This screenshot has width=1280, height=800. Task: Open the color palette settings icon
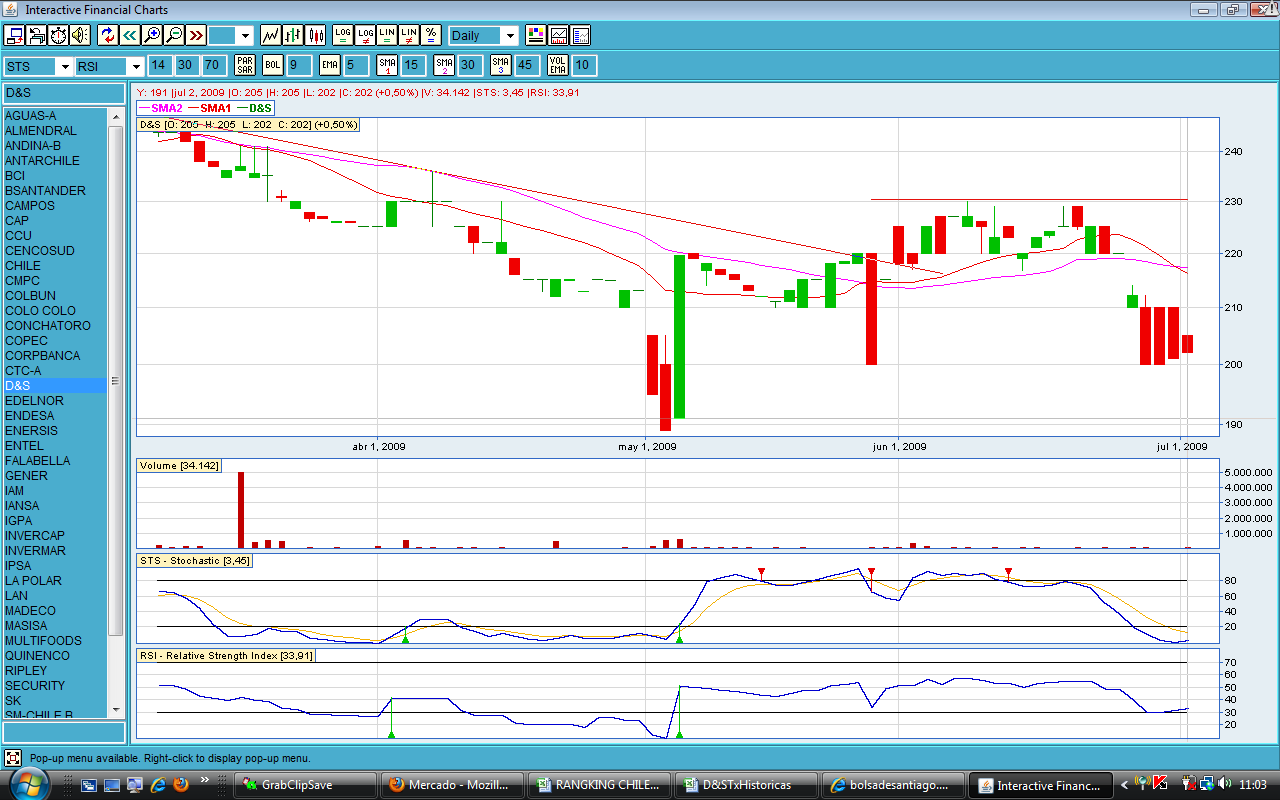tap(537, 36)
